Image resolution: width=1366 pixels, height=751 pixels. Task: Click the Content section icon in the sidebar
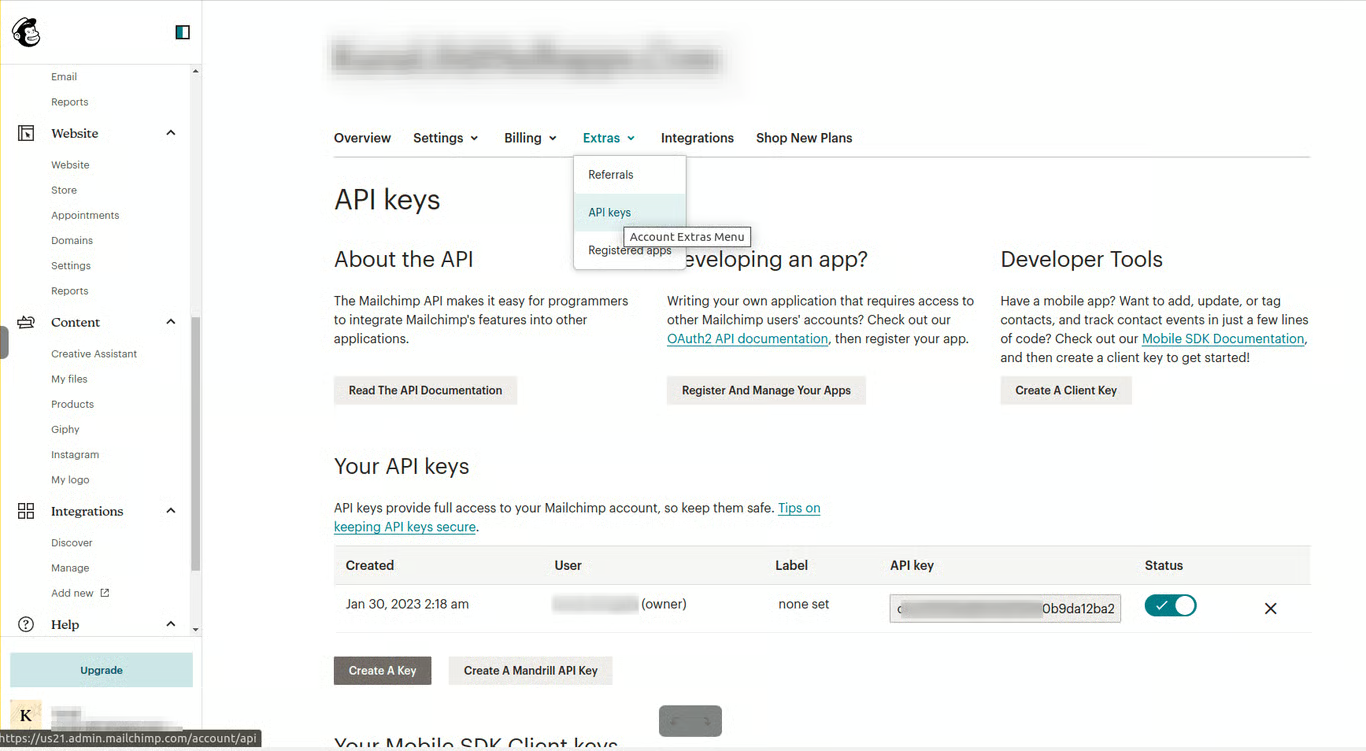pyautogui.click(x=26, y=322)
